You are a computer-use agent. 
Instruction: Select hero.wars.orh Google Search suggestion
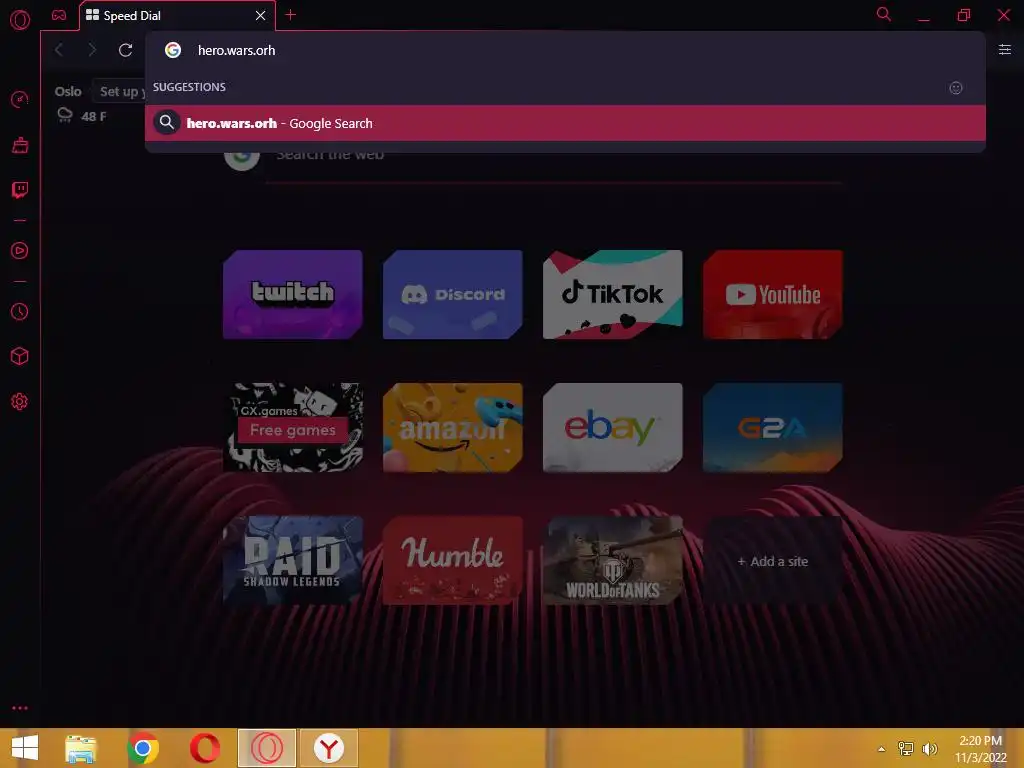coord(565,123)
